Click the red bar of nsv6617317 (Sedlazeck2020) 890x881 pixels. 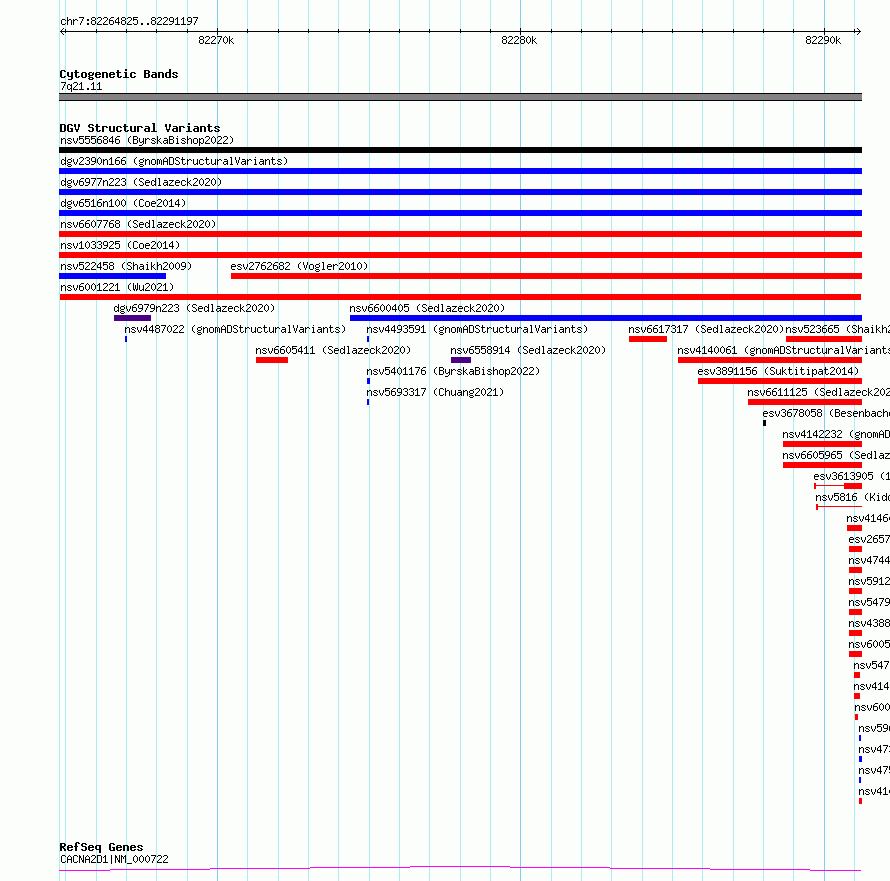click(648, 339)
